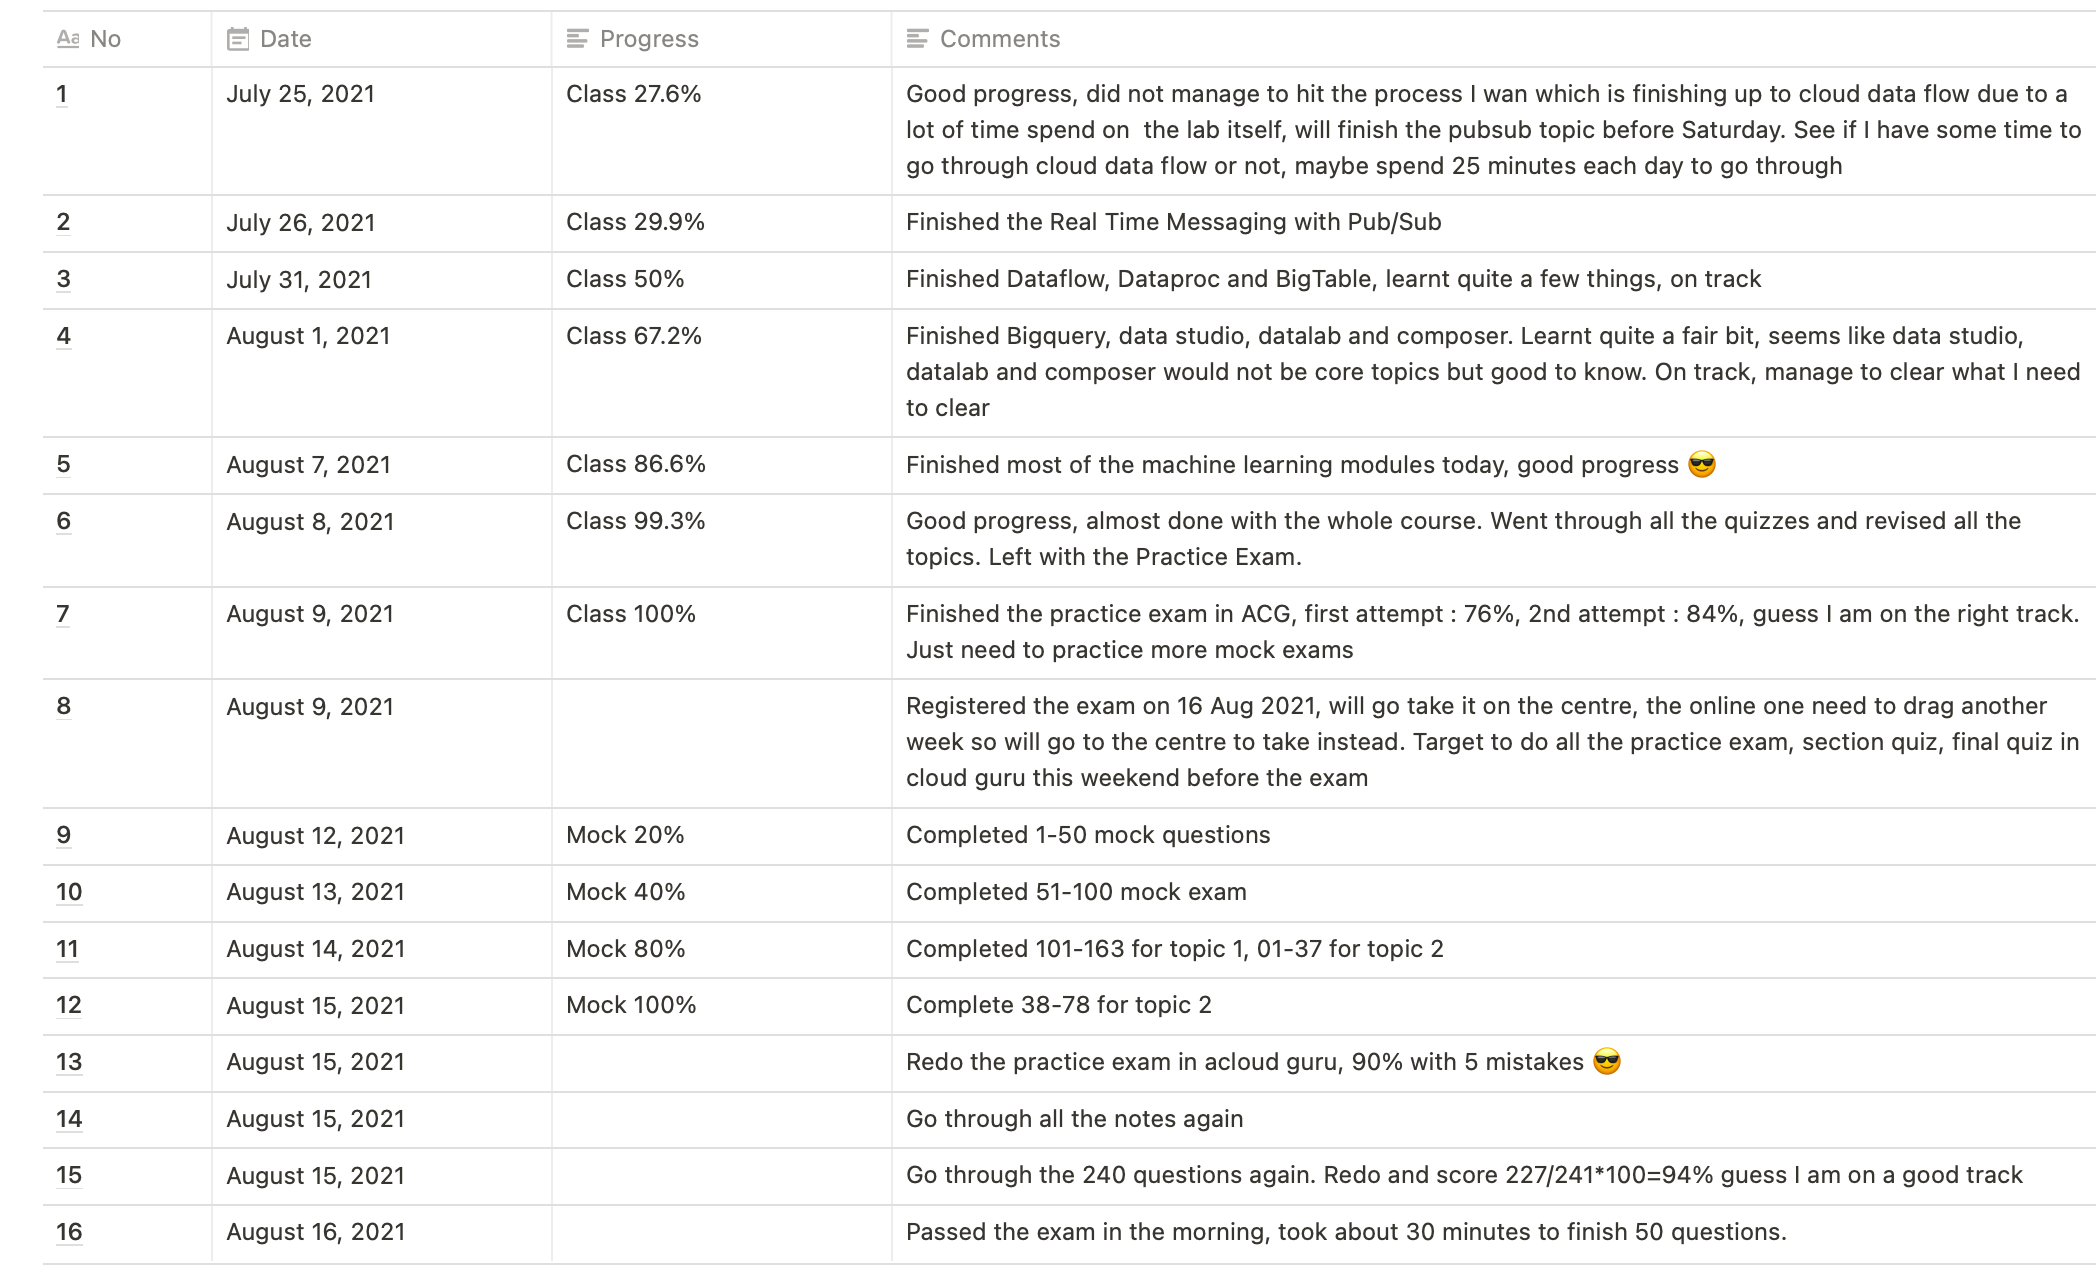Viewport: 2096px width, 1272px height.
Task: Open the Comments column header menu
Action: coord(999,39)
